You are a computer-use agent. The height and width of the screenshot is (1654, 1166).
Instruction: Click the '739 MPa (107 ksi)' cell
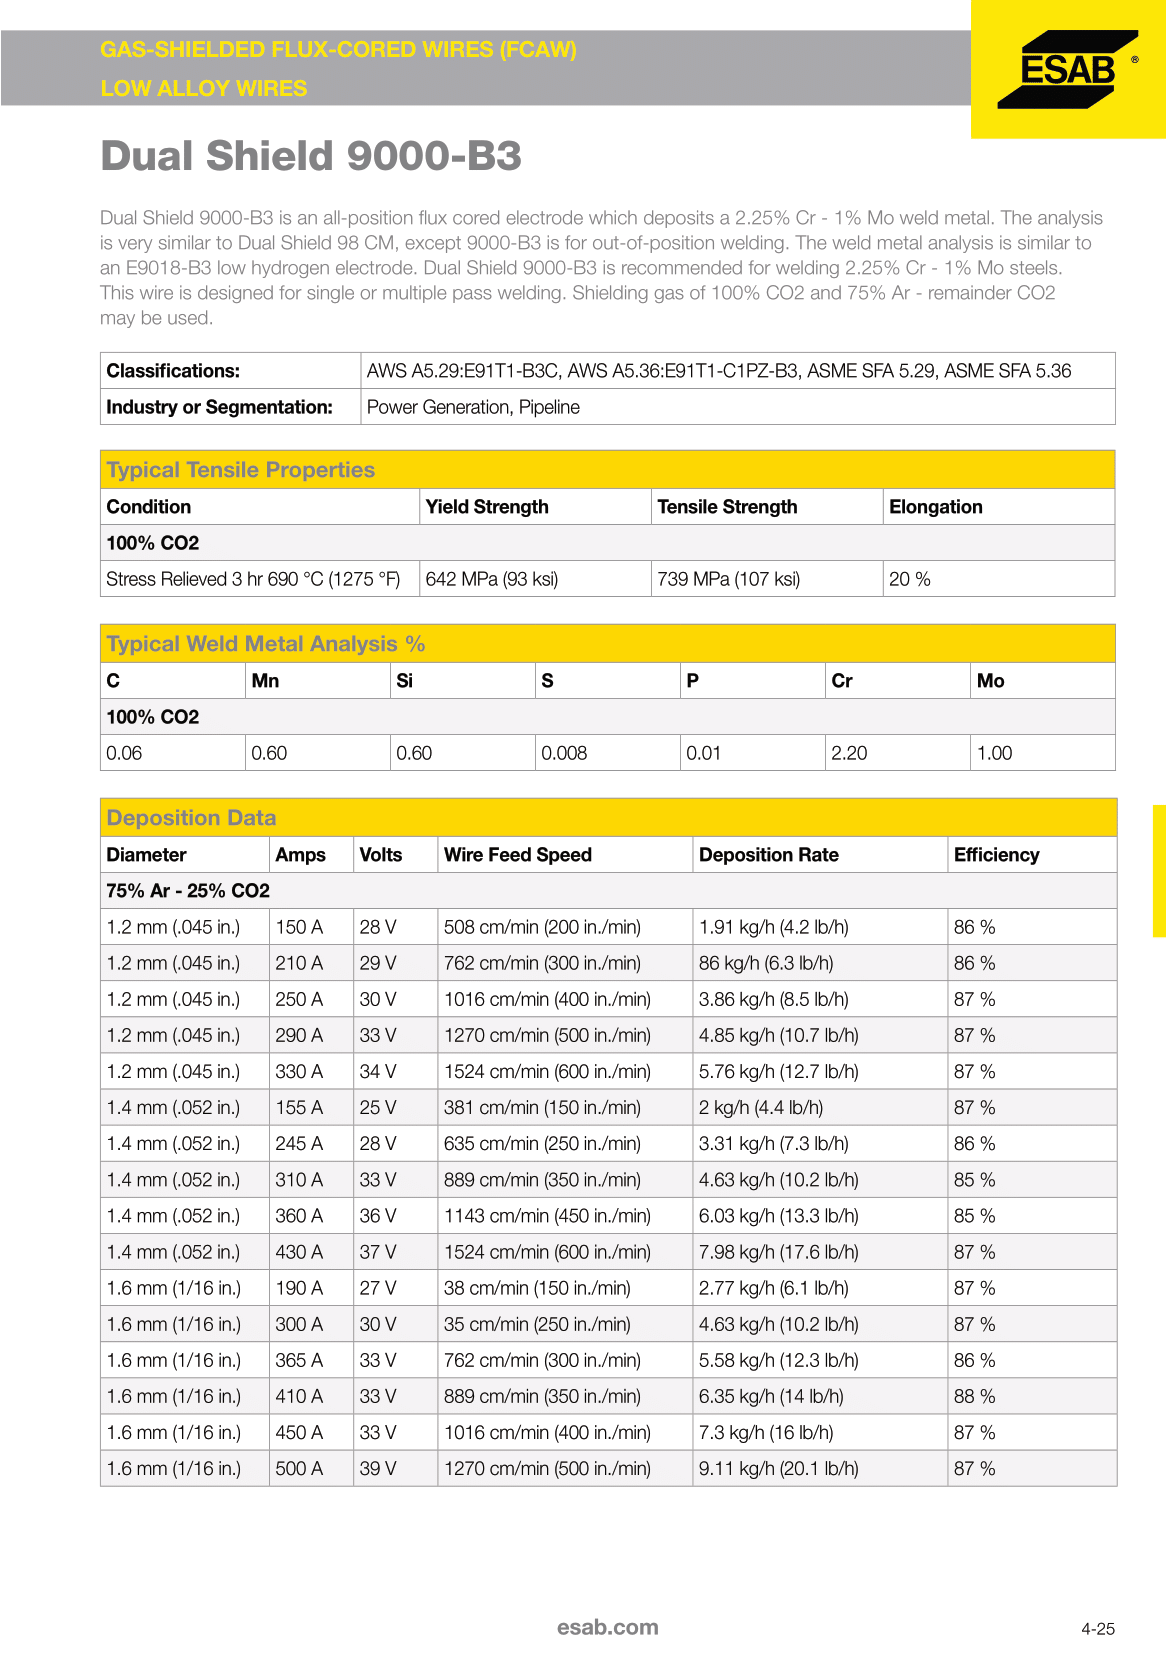coord(767,579)
